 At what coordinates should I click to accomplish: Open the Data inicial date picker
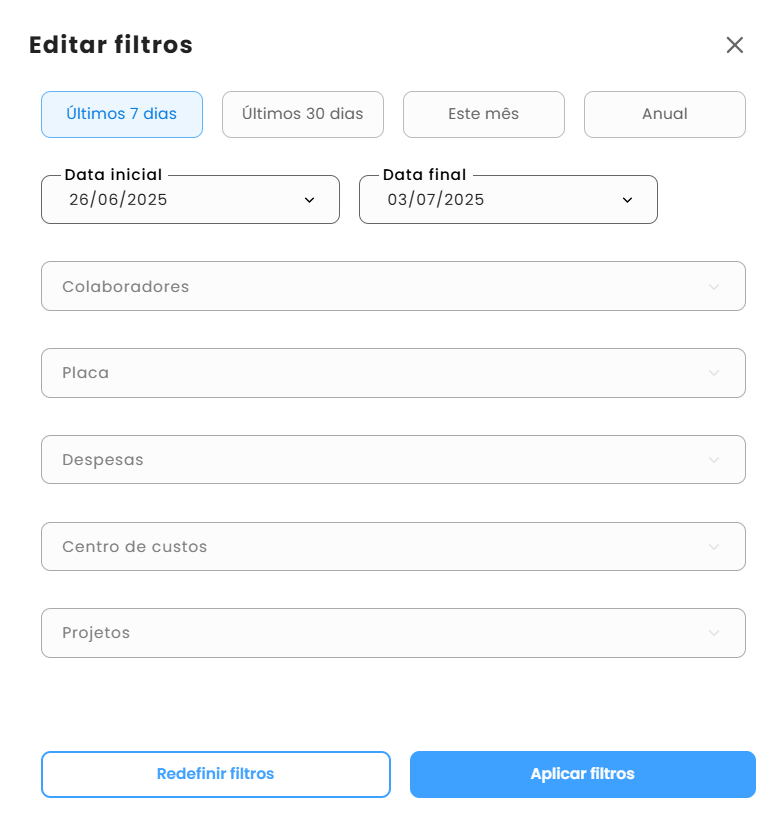tap(190, 199)
